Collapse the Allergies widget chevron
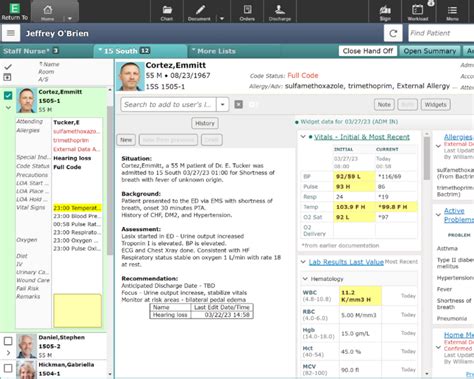 coord(438,146)
